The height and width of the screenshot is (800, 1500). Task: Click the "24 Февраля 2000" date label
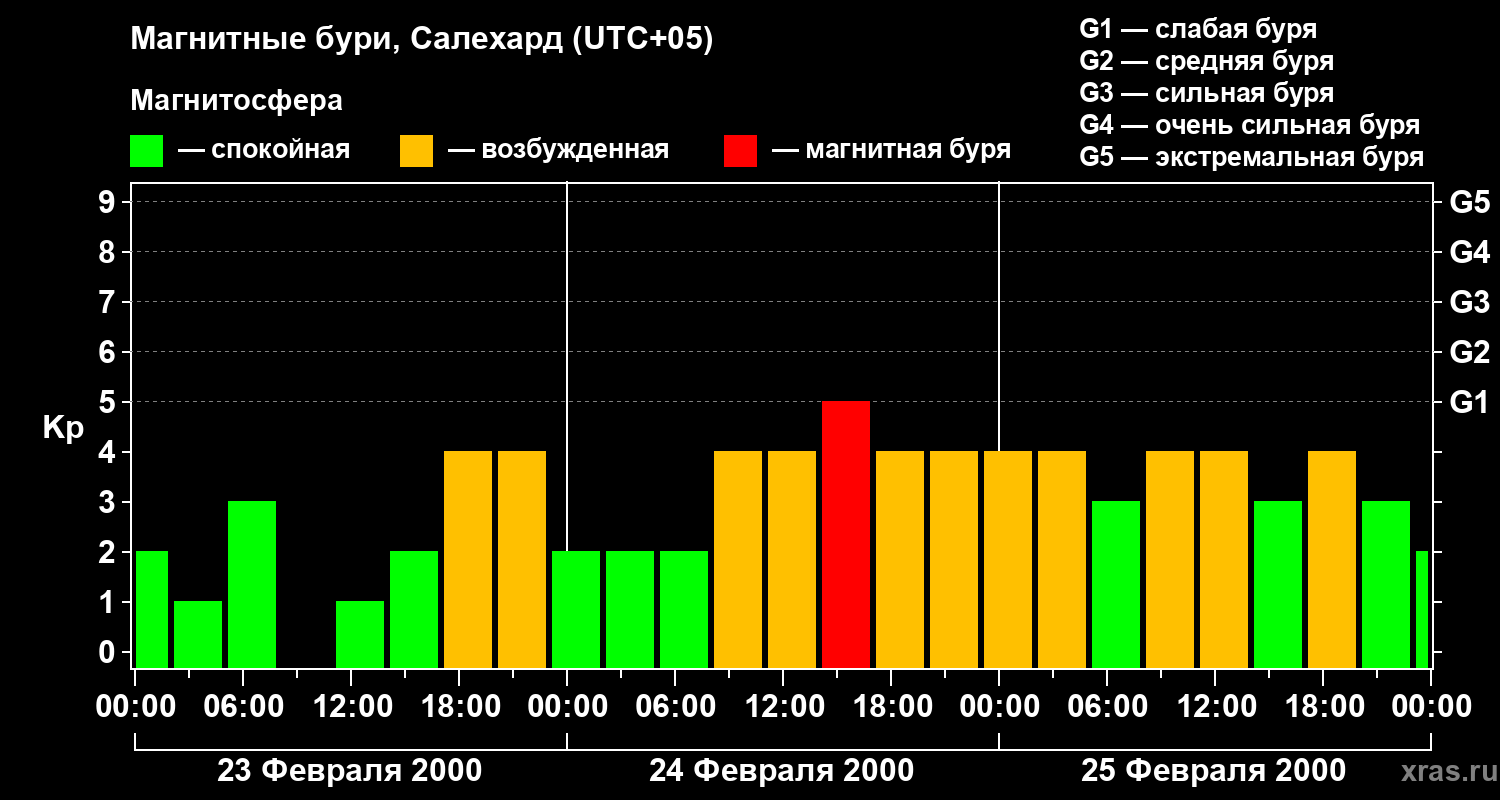[x=782, y=771]
